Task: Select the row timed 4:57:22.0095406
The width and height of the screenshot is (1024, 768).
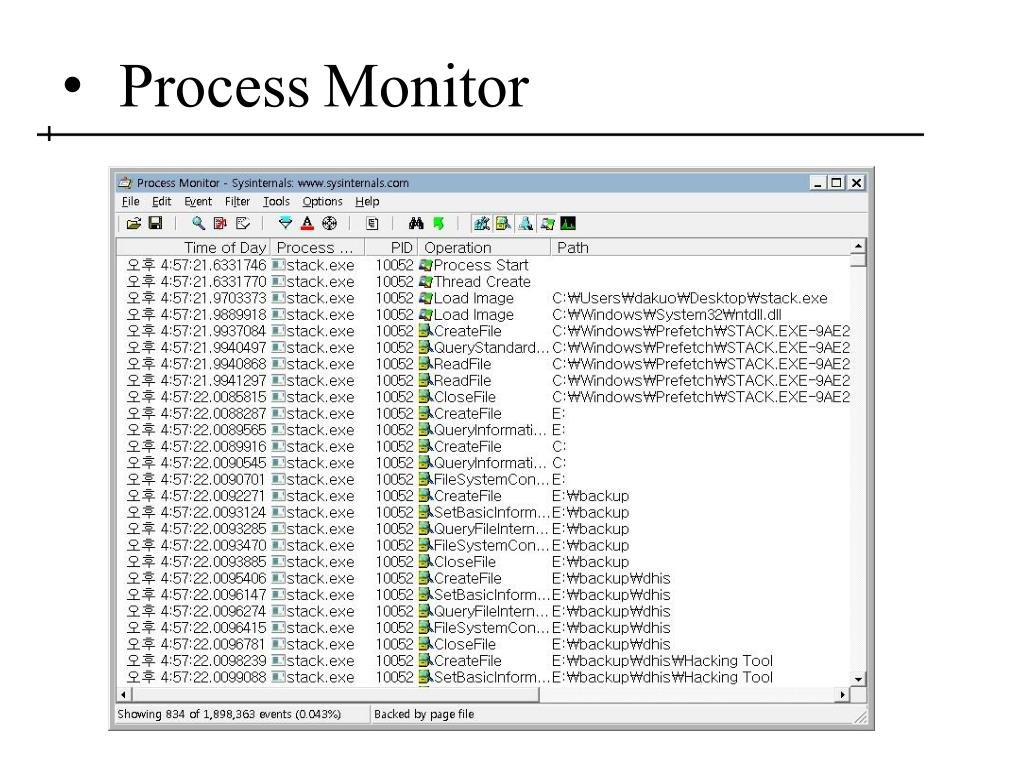Action: pos(483,579)
